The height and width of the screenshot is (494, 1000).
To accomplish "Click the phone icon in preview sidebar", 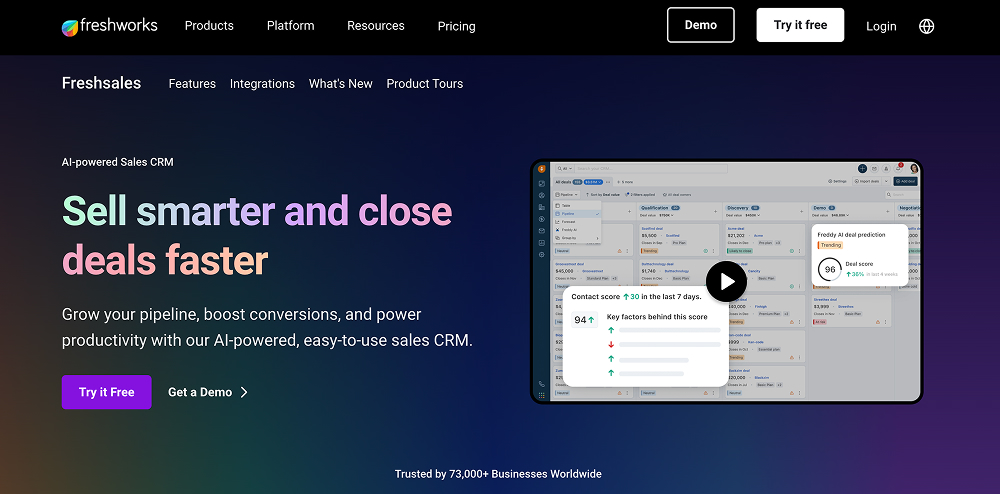I will click(541, 384).
